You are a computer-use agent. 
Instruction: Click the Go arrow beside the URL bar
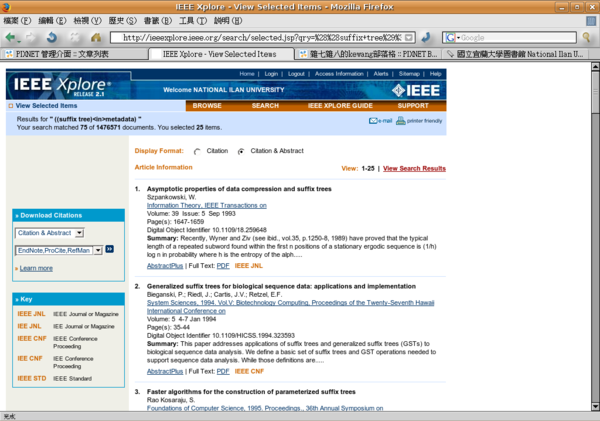coord(426,37)
